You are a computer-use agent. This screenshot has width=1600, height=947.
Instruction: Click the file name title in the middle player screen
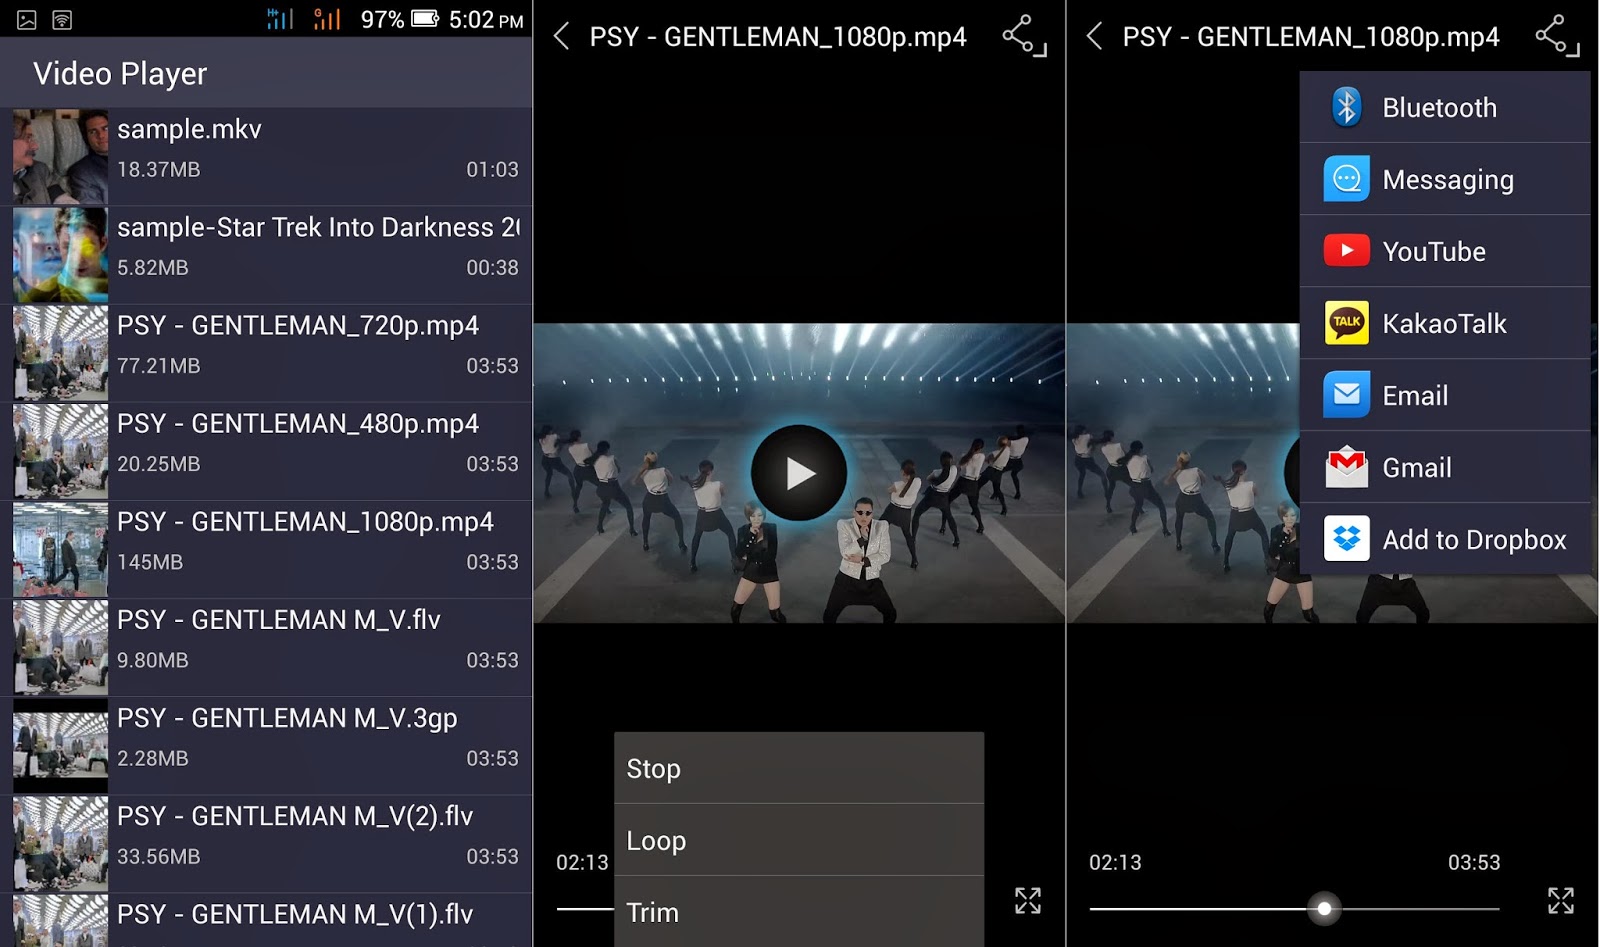pyautogui.click(x=778, y=37)
